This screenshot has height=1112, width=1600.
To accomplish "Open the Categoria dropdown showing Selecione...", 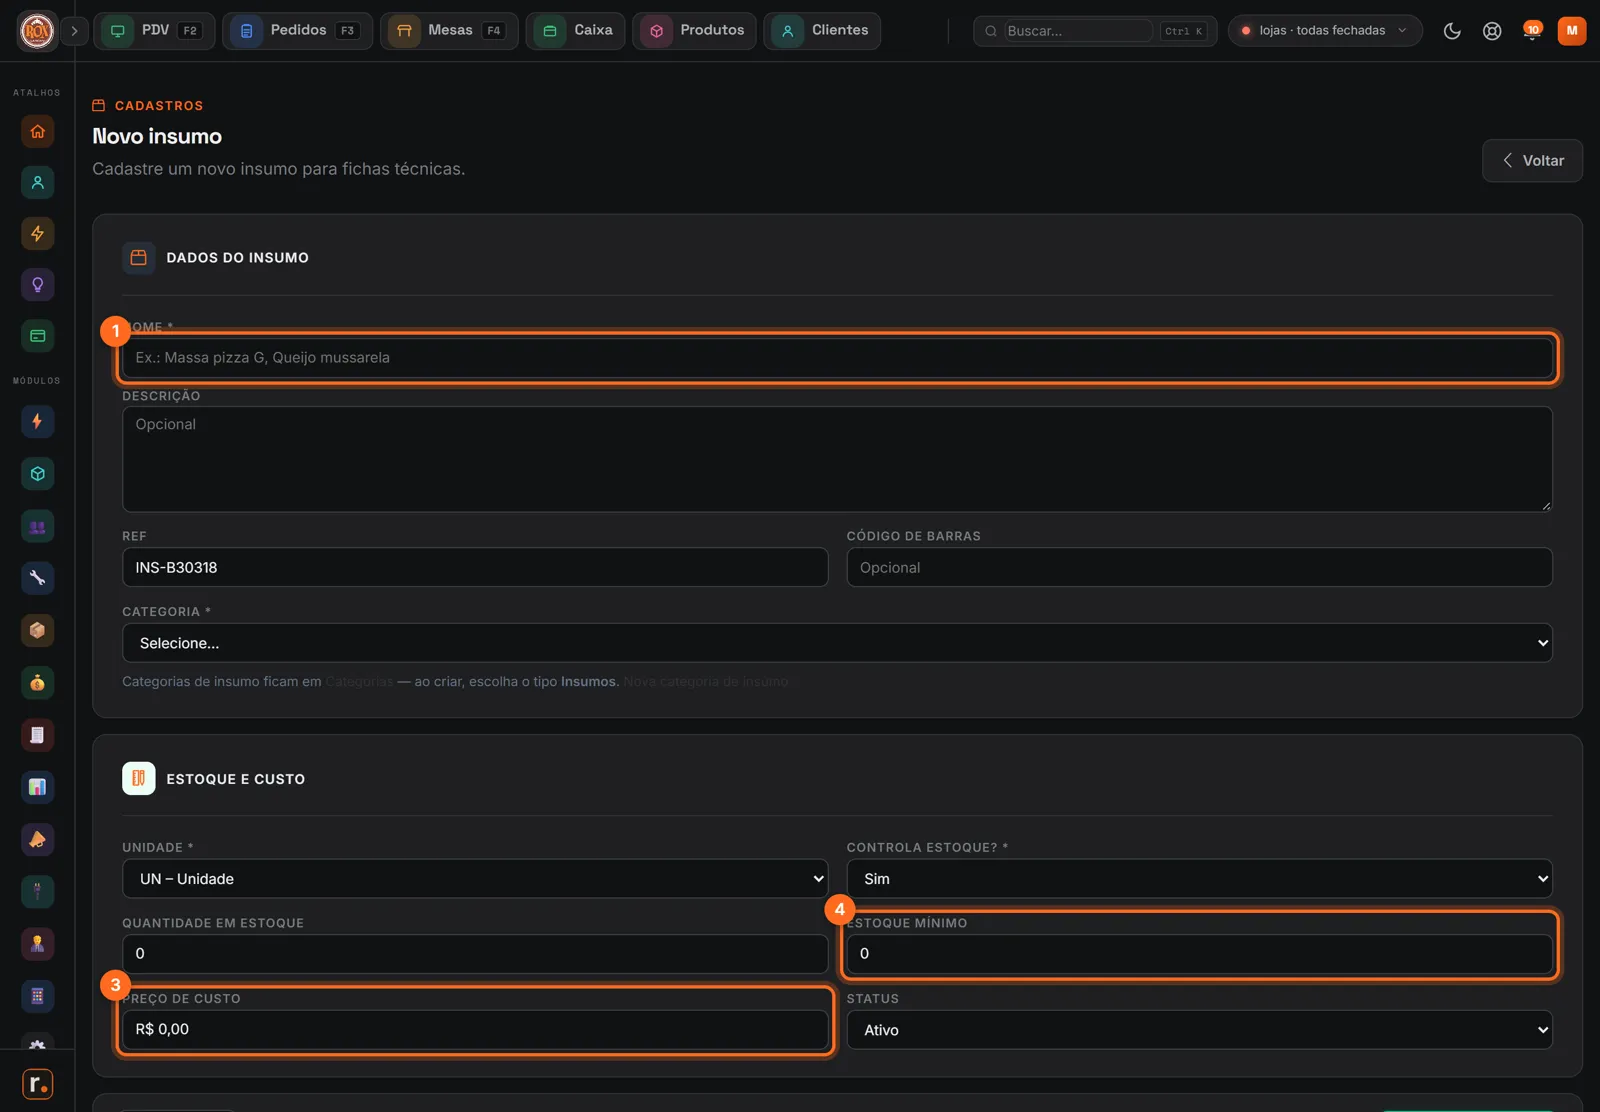I will 837,643.
